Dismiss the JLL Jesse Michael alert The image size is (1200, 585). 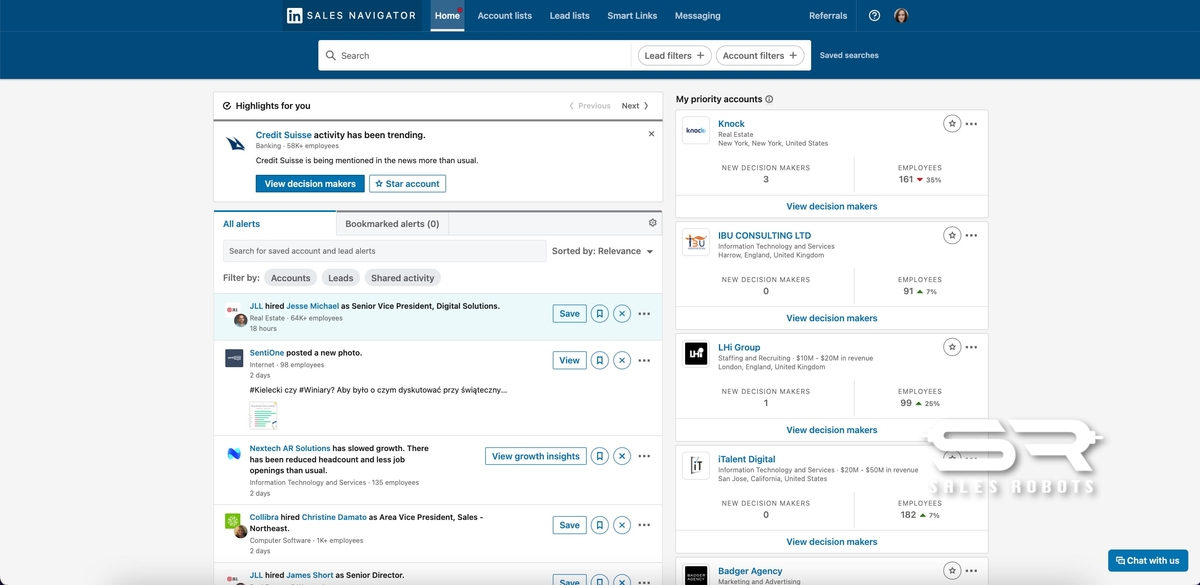(x=622, y=313)
